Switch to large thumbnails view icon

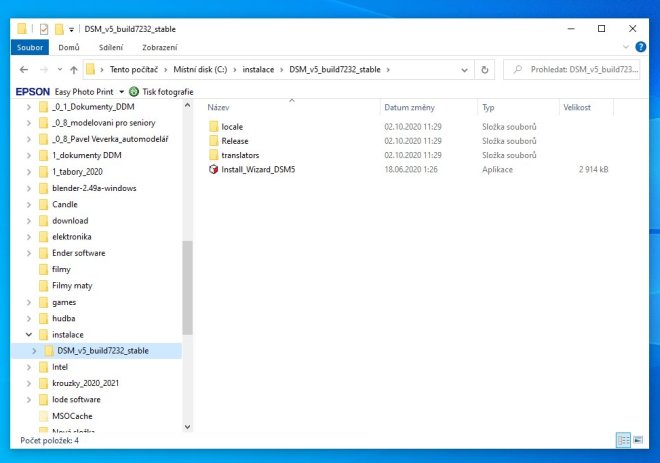coord(638,440)
